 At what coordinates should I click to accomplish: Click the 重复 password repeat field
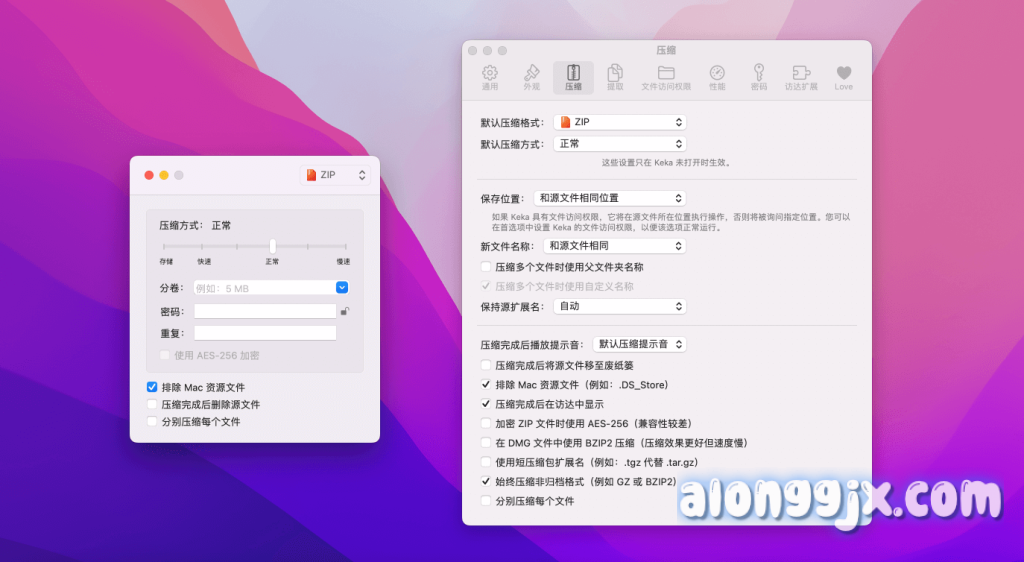tap(265, 333)
